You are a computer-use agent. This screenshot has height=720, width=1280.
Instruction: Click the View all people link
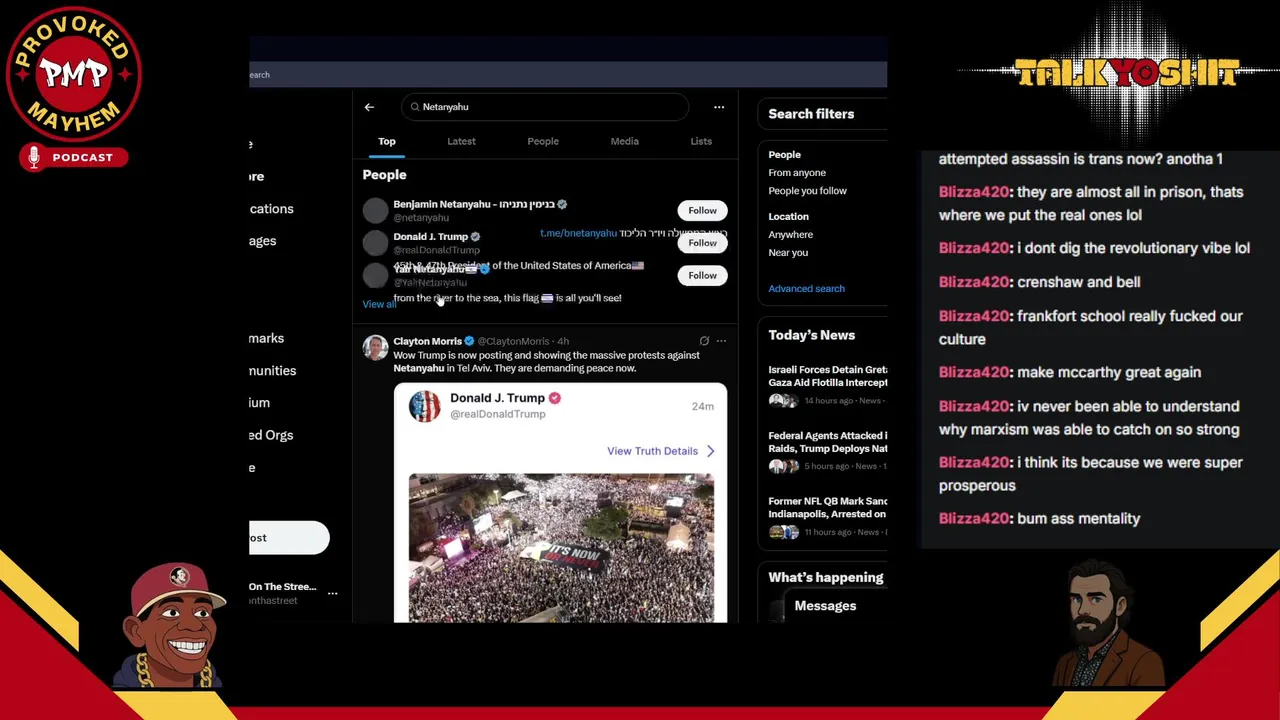point(379,304)
